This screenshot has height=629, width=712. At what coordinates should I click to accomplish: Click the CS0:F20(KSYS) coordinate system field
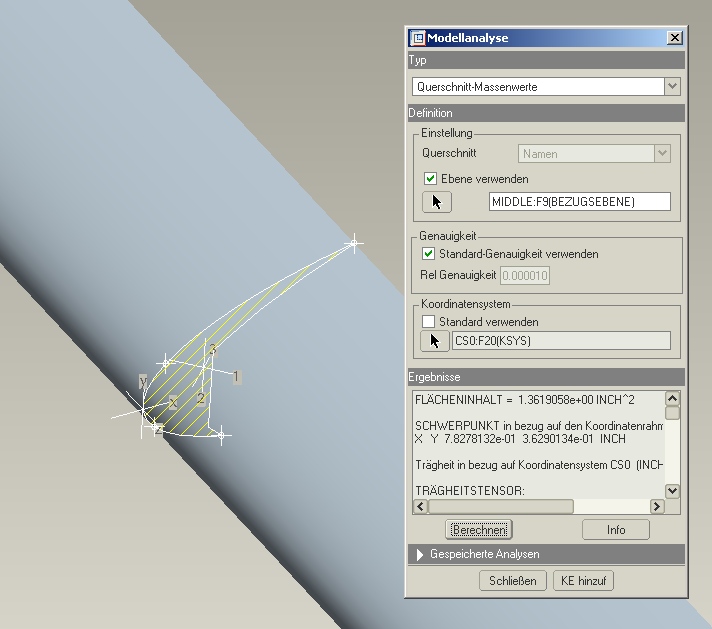[561, 341]
